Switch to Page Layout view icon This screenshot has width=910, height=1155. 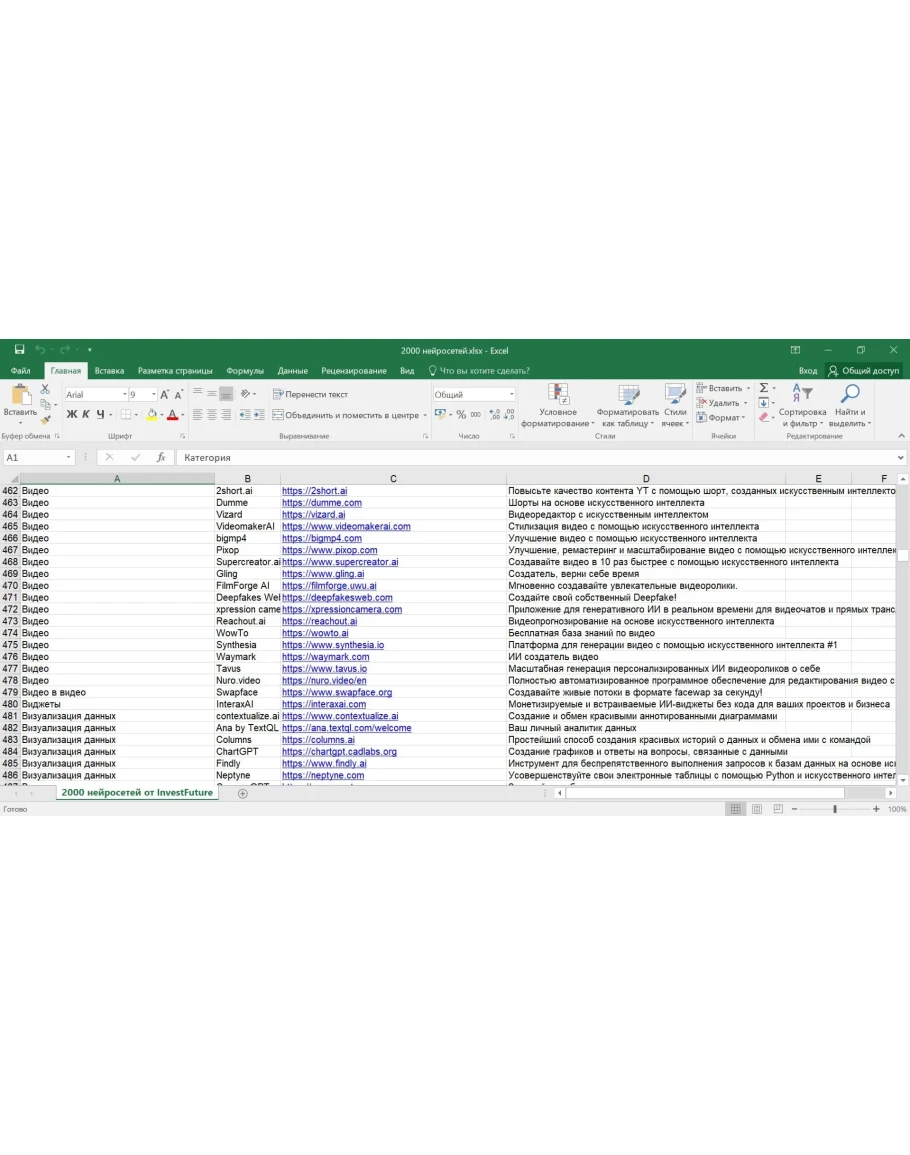coord(757,809)
